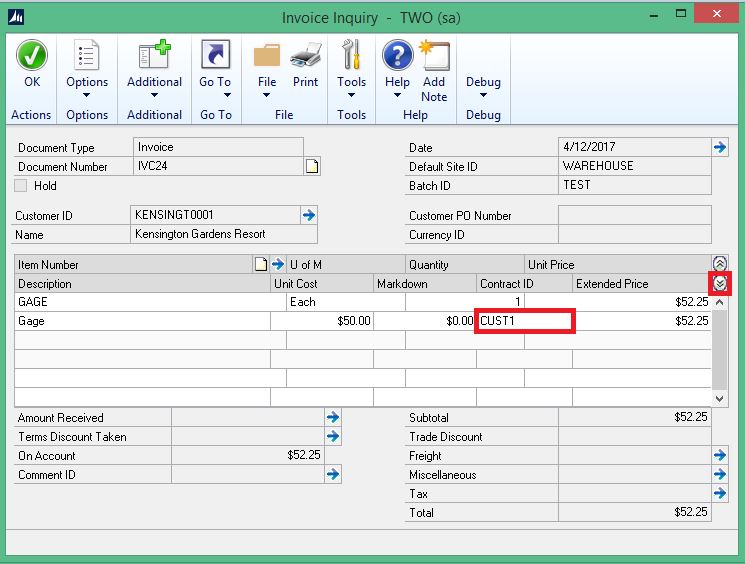Click the Help button label
745x564 pixels.
click(397, 82)
